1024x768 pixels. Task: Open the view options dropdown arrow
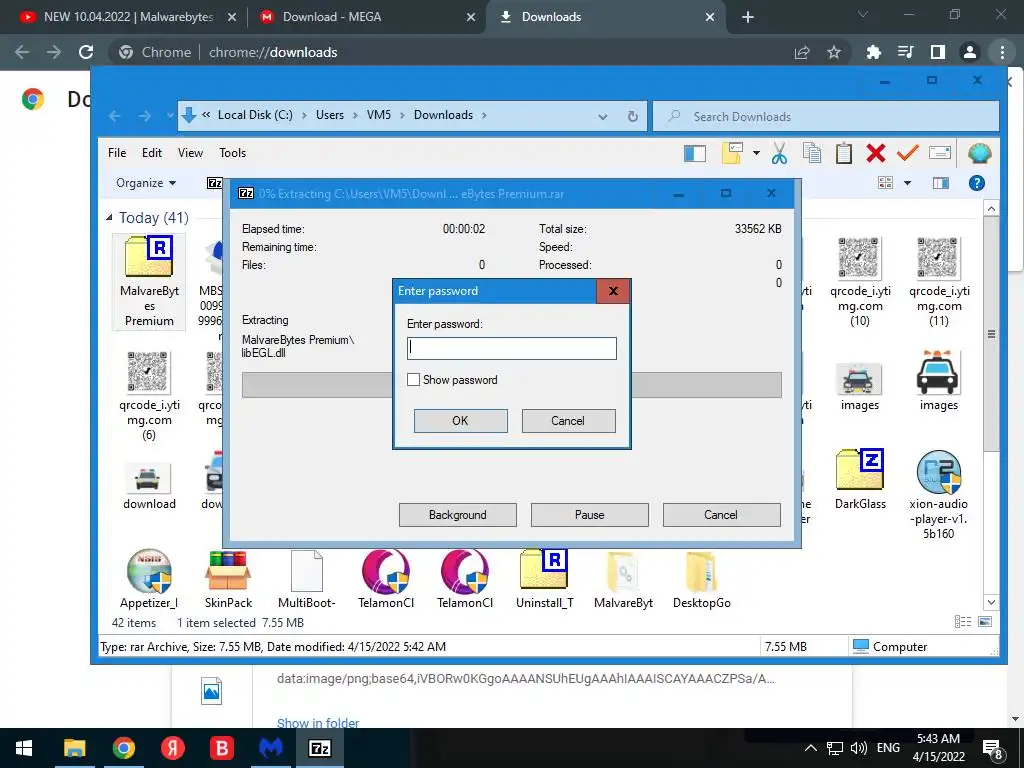pos(907,183)
